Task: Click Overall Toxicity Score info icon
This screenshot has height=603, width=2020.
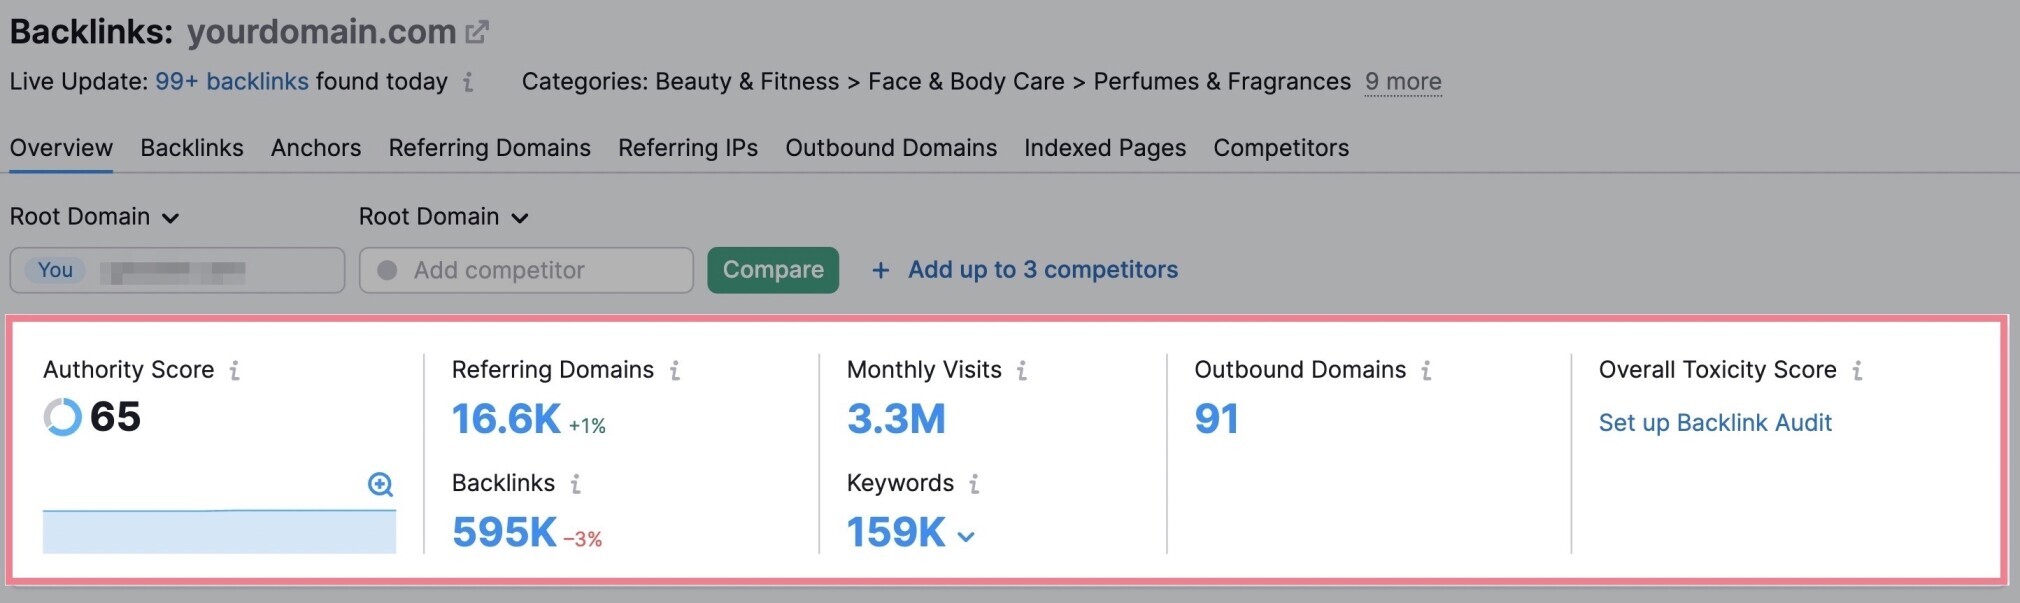Action: click(1857, 371)
